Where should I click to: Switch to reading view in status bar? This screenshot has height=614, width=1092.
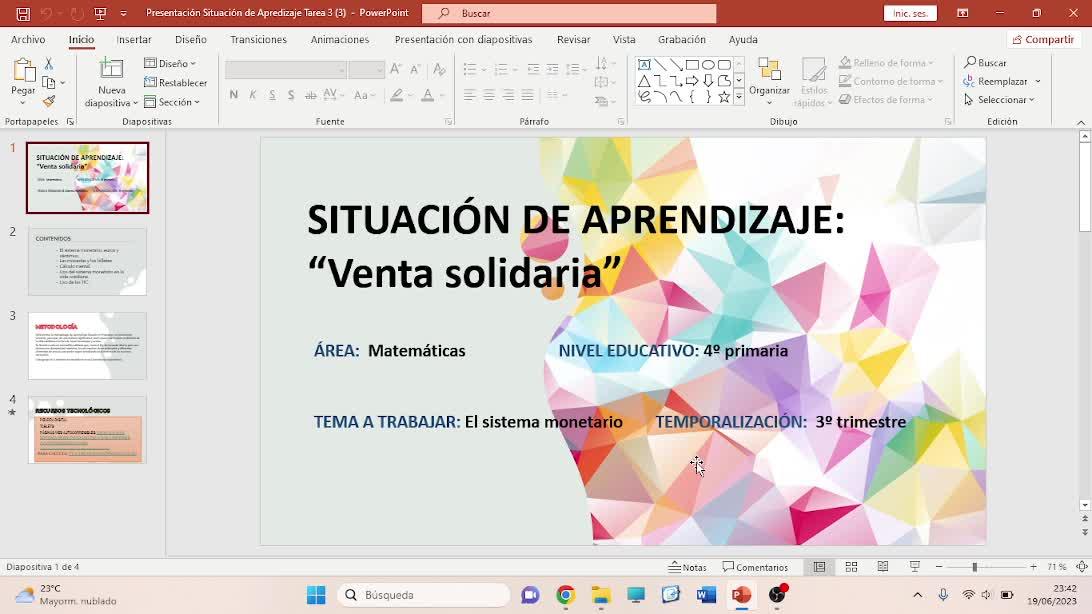click(882, 567)
